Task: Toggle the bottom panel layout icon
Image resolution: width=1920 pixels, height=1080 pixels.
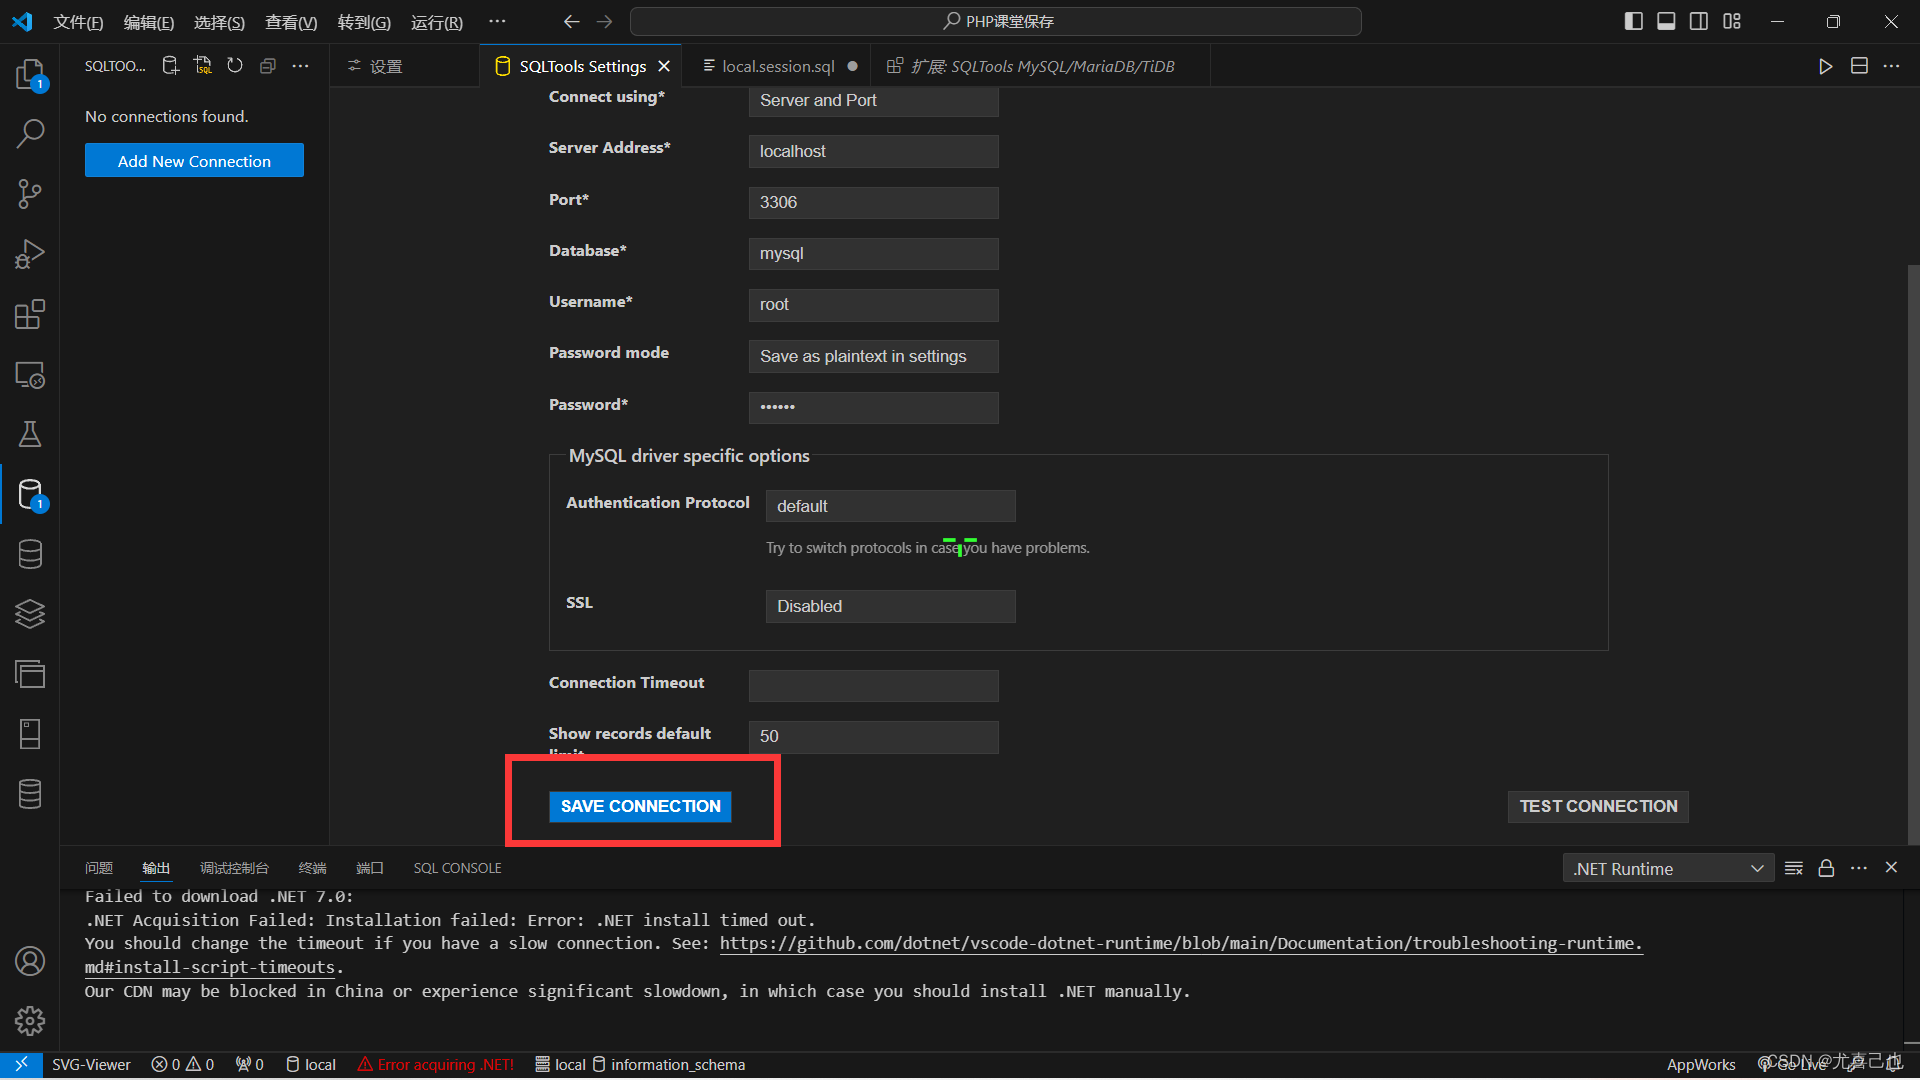Action: [x=1666, y=21]
